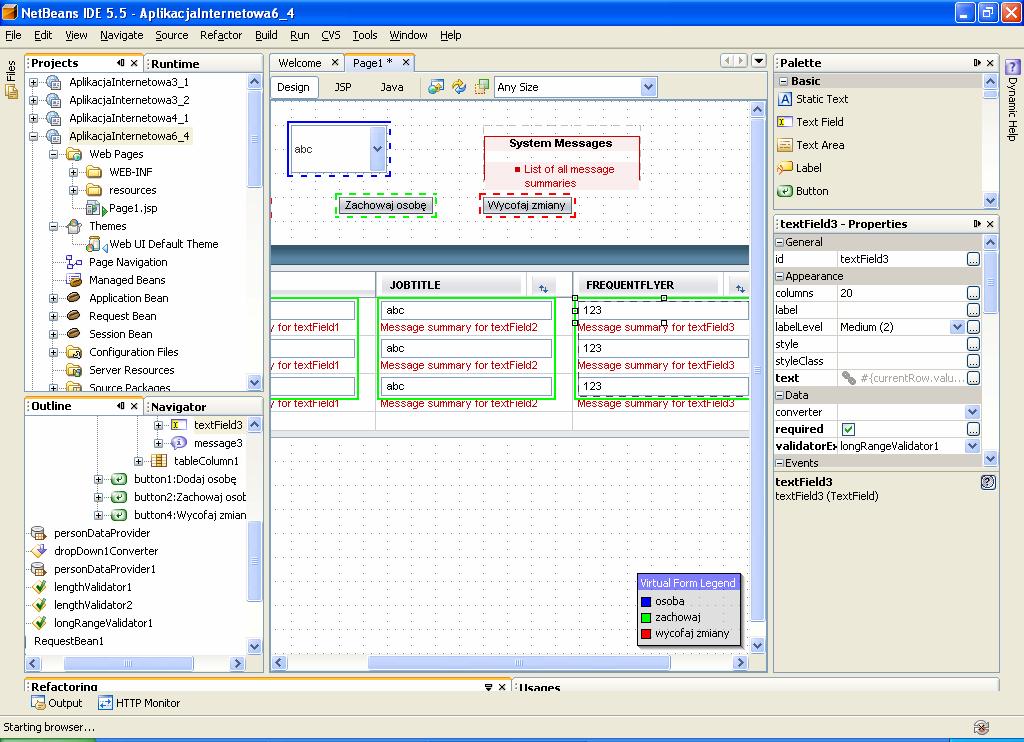1024x742 pixels.
Task: Collapse the General properties section
Action: (779, 242)
